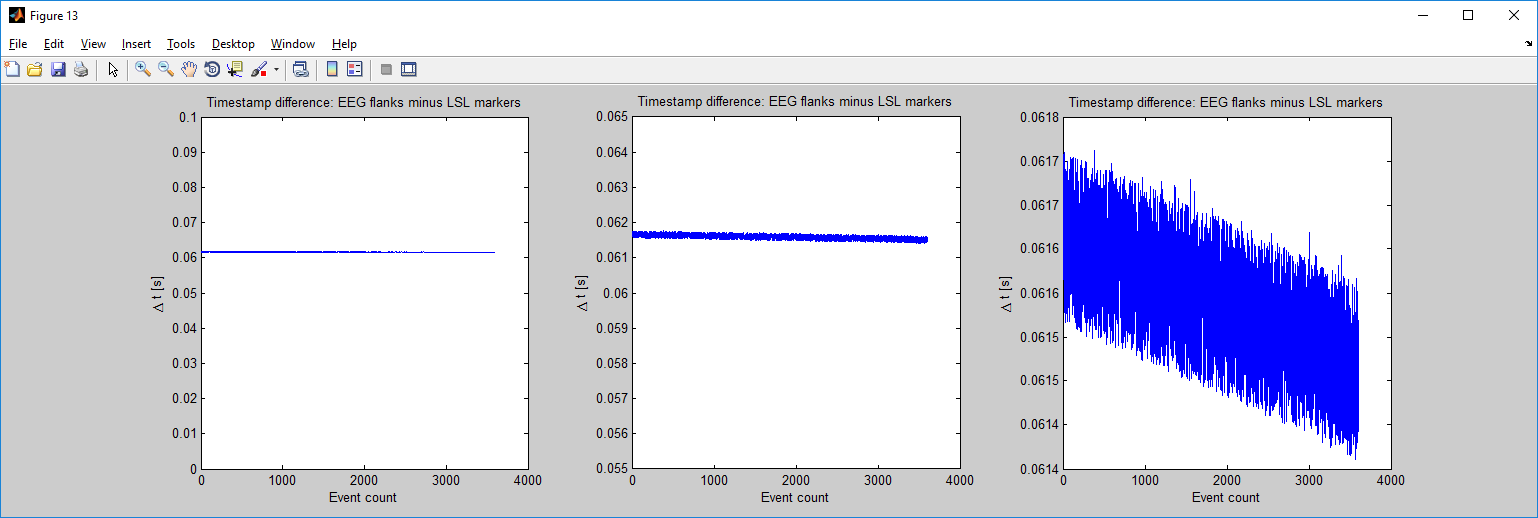The image size is (1538, 518).
Task: Toggle the Brush data tool
Action: [x=259, y=69]
